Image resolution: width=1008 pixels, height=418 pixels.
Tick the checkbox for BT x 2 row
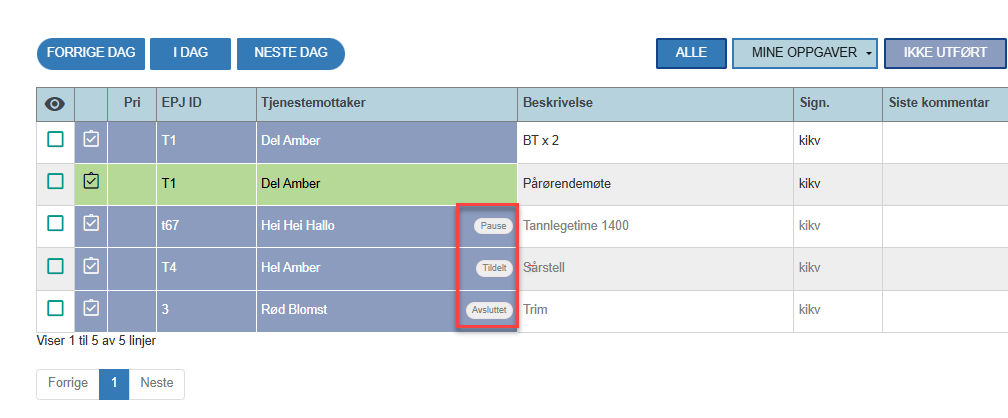click(56, 139)
